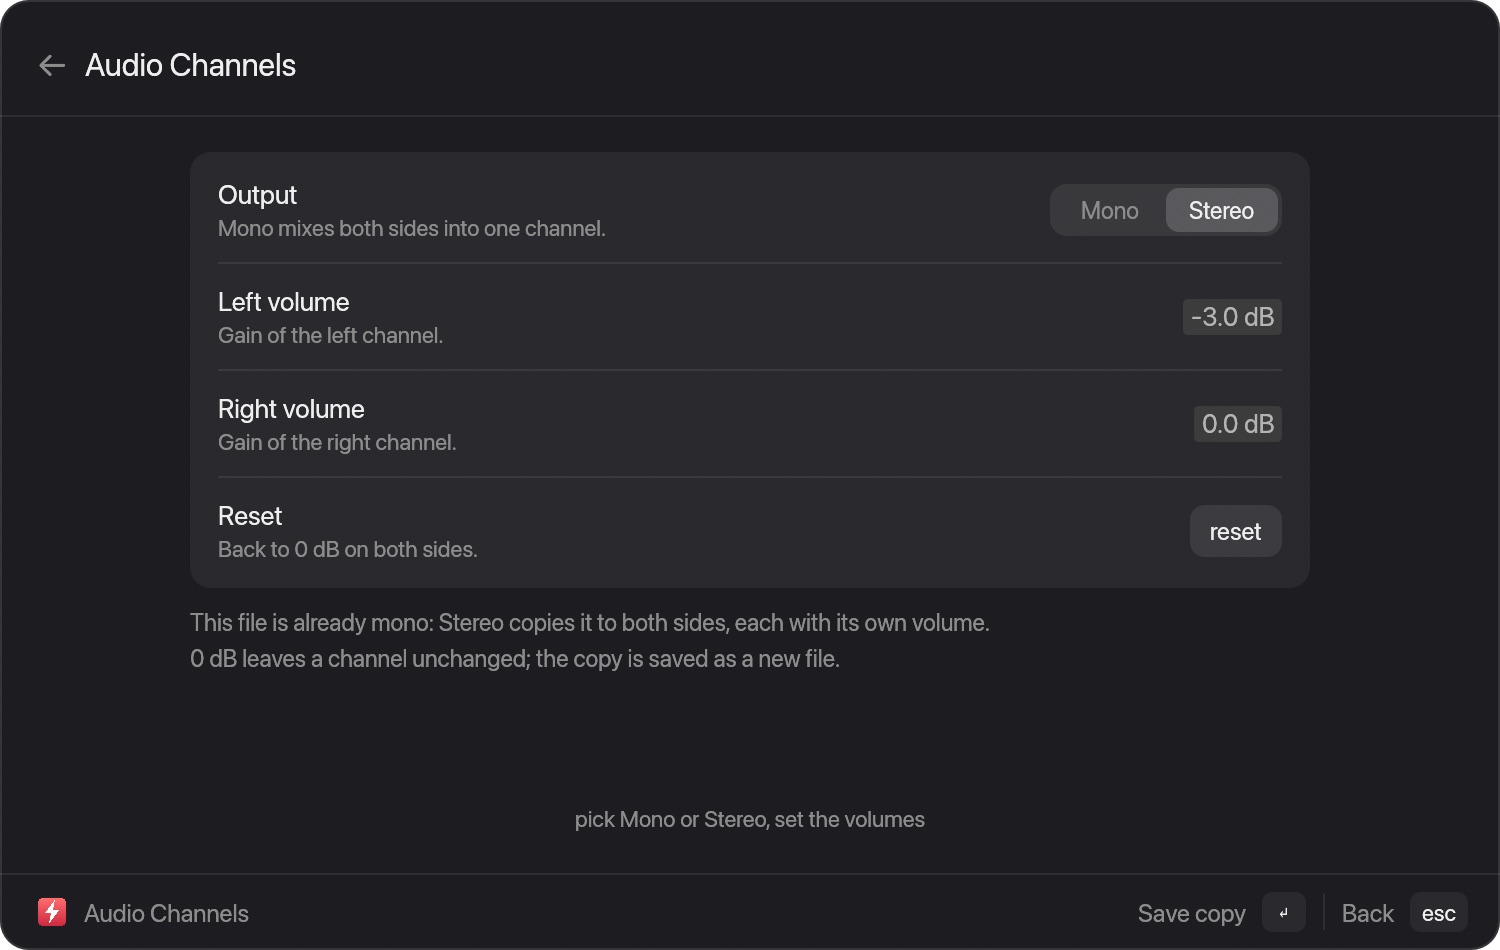Viewport: 1500px width, 950px height.
Task: Click the 'Left volume' label
Action: pos(283,302)
